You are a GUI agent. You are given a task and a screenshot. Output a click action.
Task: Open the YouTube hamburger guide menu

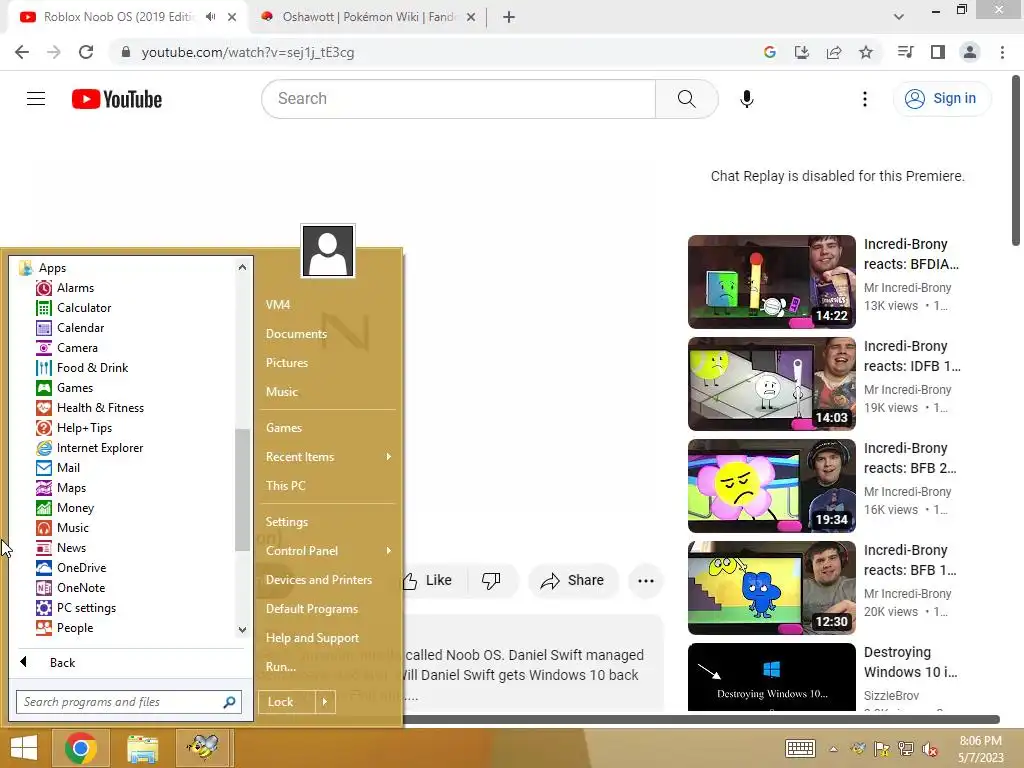36,99
